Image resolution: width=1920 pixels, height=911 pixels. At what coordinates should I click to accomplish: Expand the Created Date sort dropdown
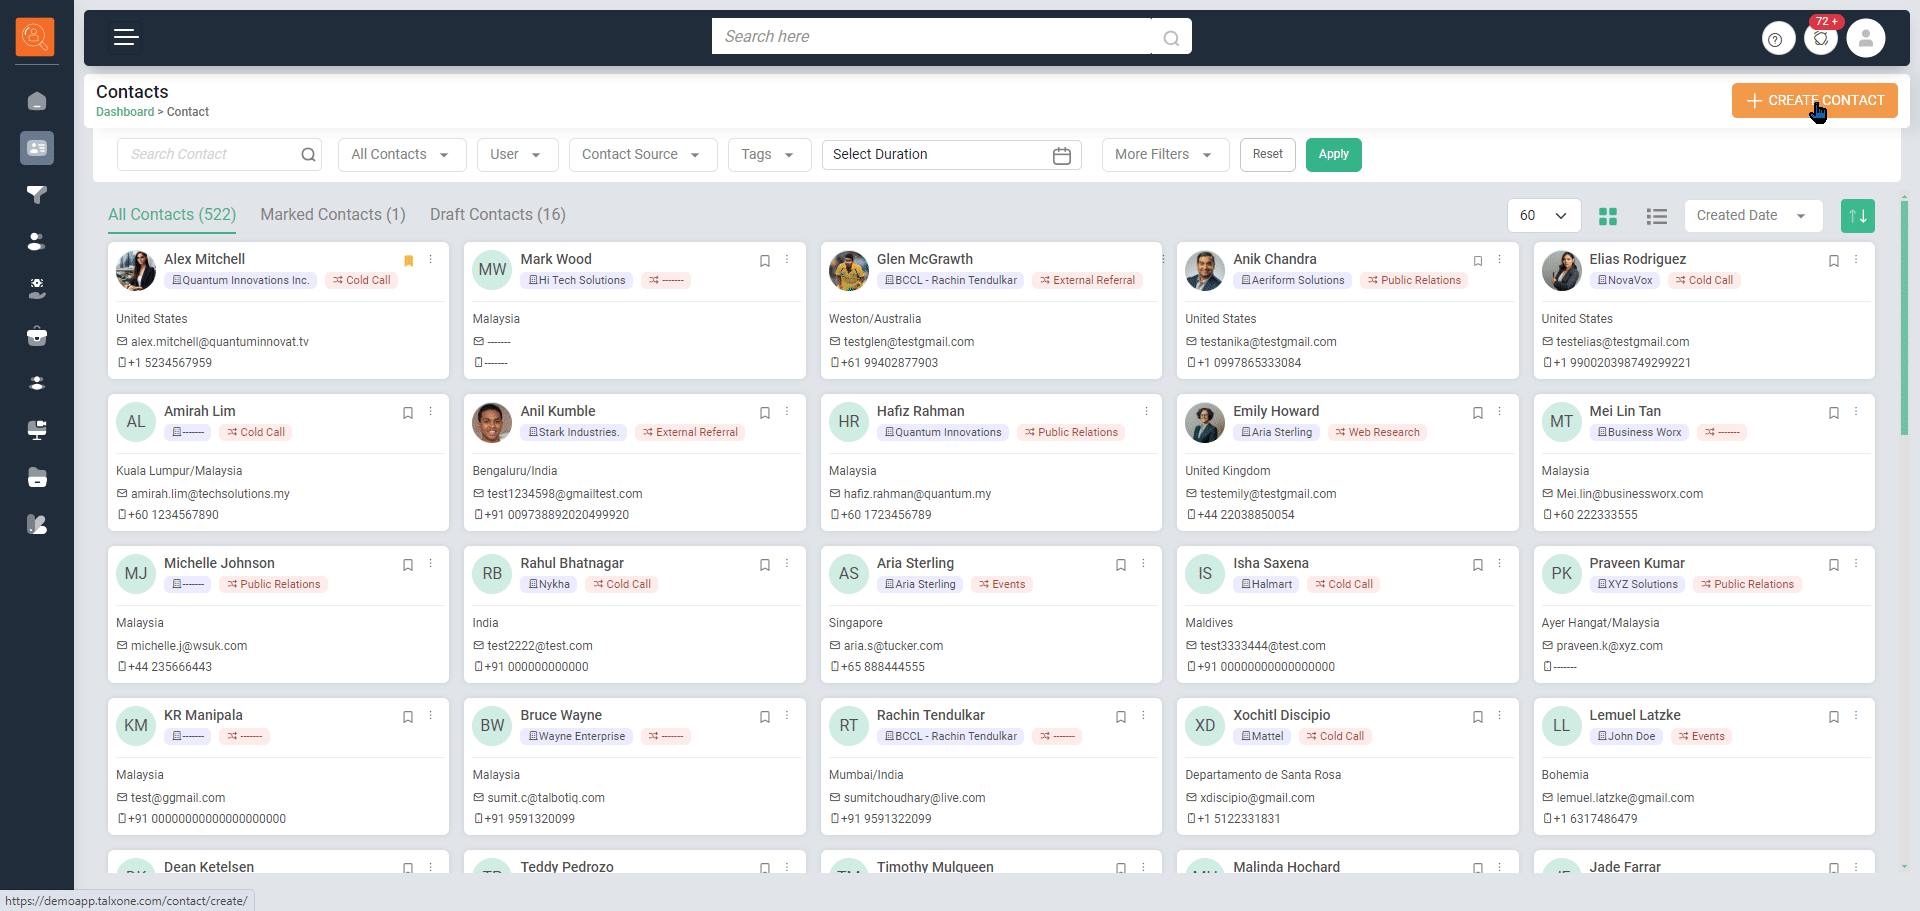[1752, 216]
